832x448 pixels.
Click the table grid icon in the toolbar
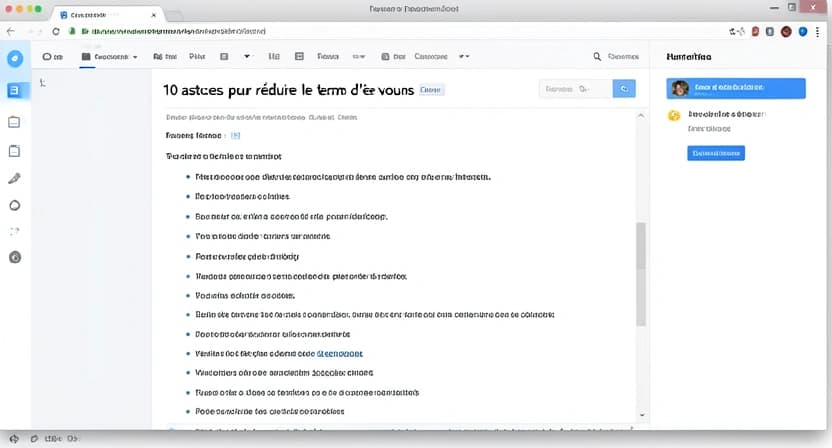point(299,56)
